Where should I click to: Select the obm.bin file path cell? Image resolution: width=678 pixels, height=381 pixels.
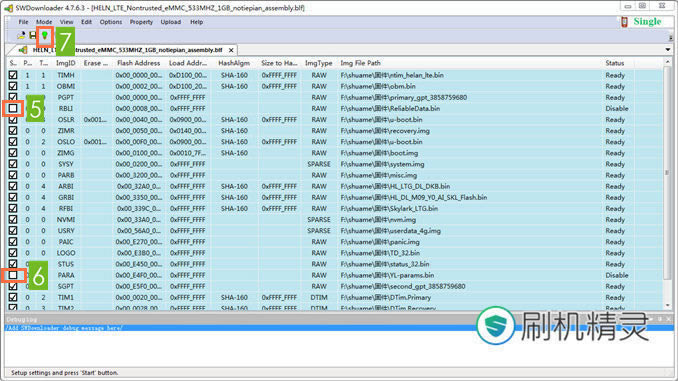tap(378, 86)
